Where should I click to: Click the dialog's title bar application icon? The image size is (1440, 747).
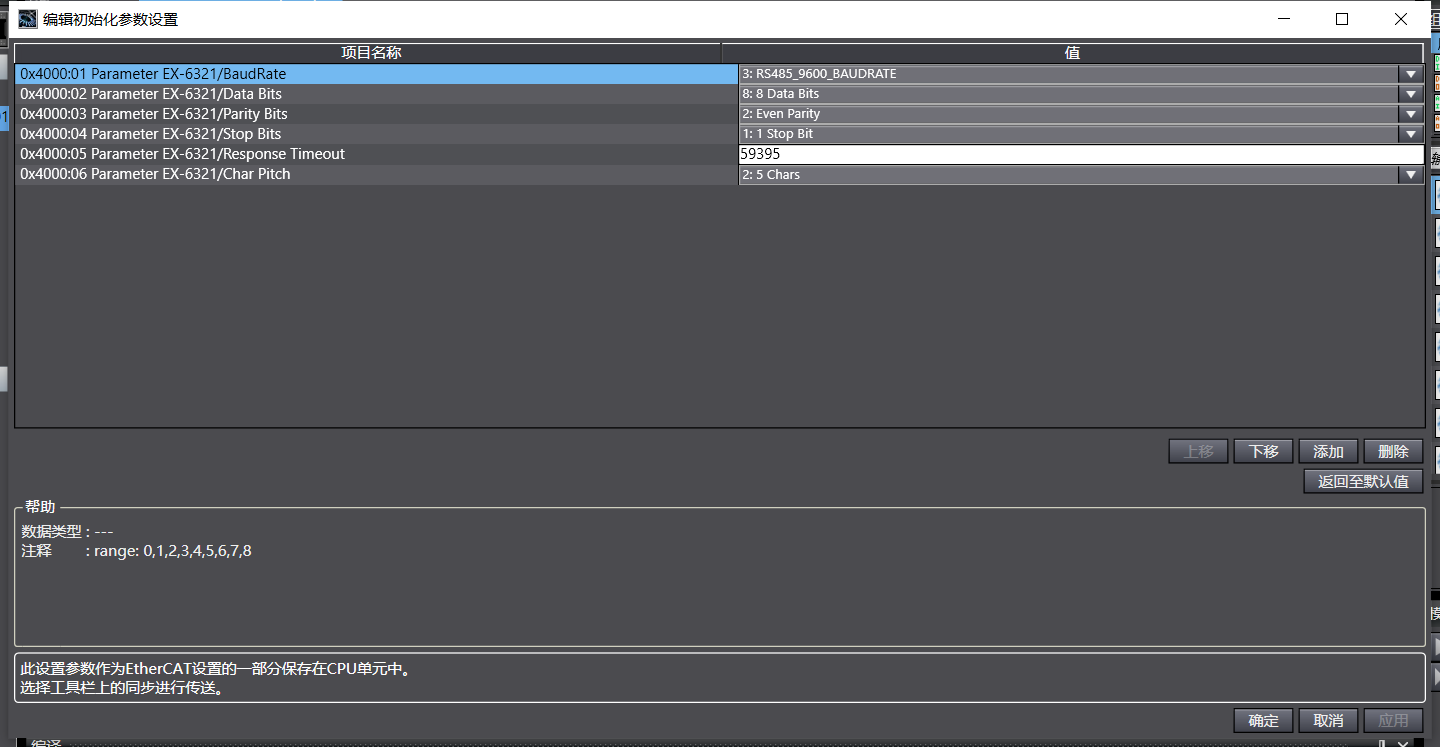point(28,19)
